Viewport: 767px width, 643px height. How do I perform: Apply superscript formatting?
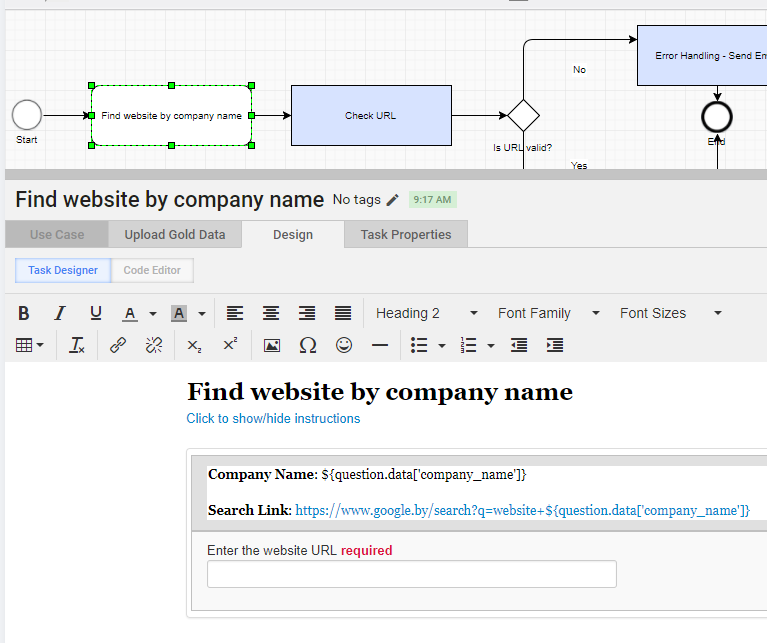(230, 345)
